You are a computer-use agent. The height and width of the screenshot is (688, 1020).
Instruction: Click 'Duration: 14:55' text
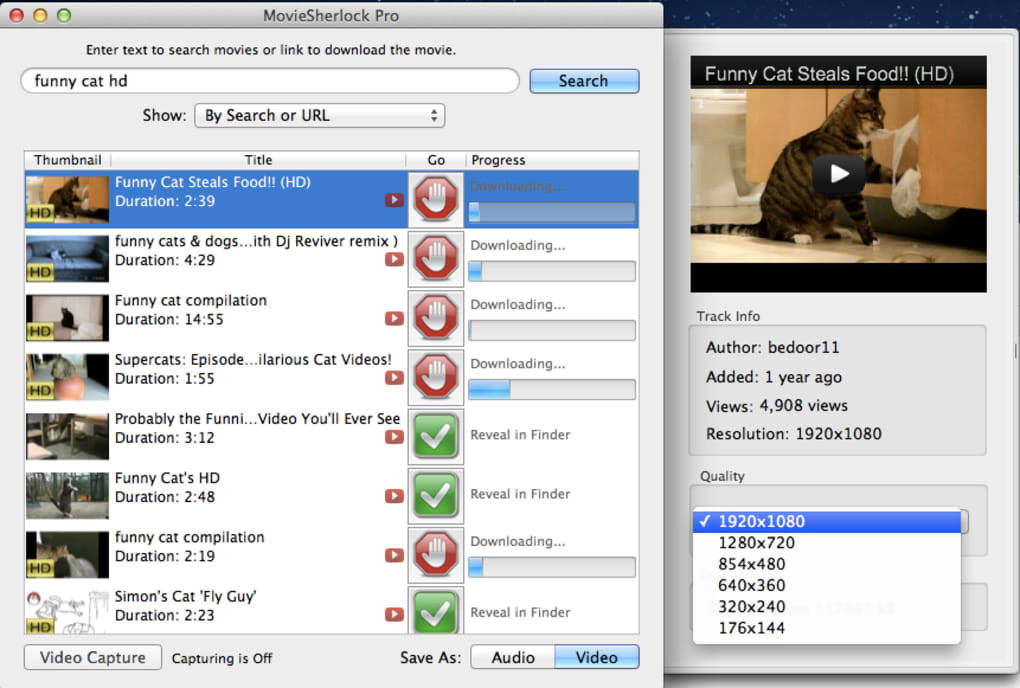(169, 320)
